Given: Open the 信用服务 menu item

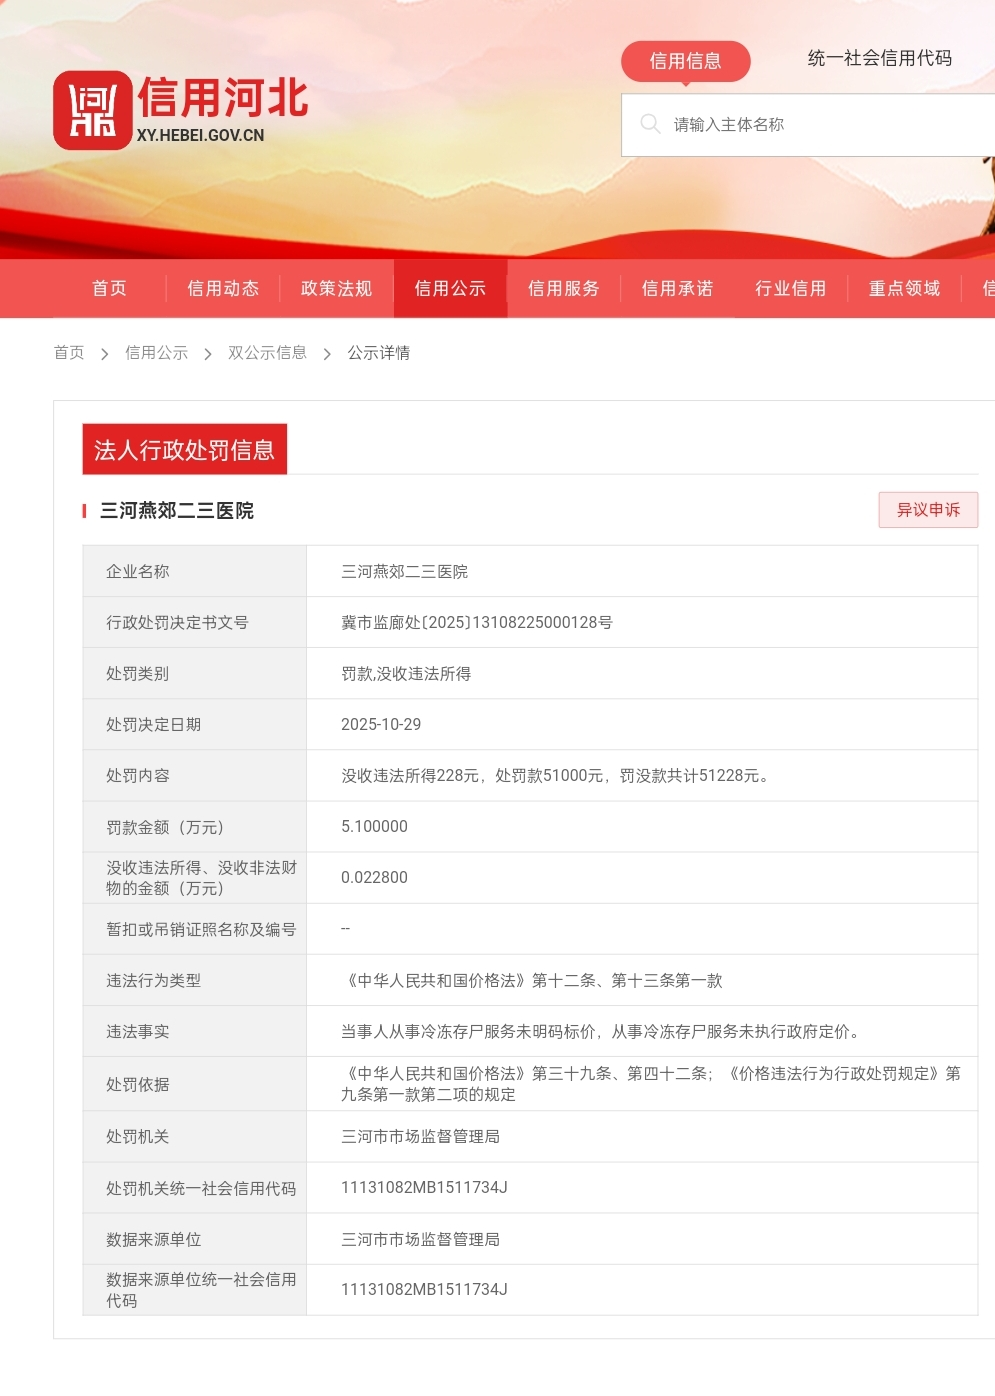Looking at the screenshot, I should click(x=563, y=288).
